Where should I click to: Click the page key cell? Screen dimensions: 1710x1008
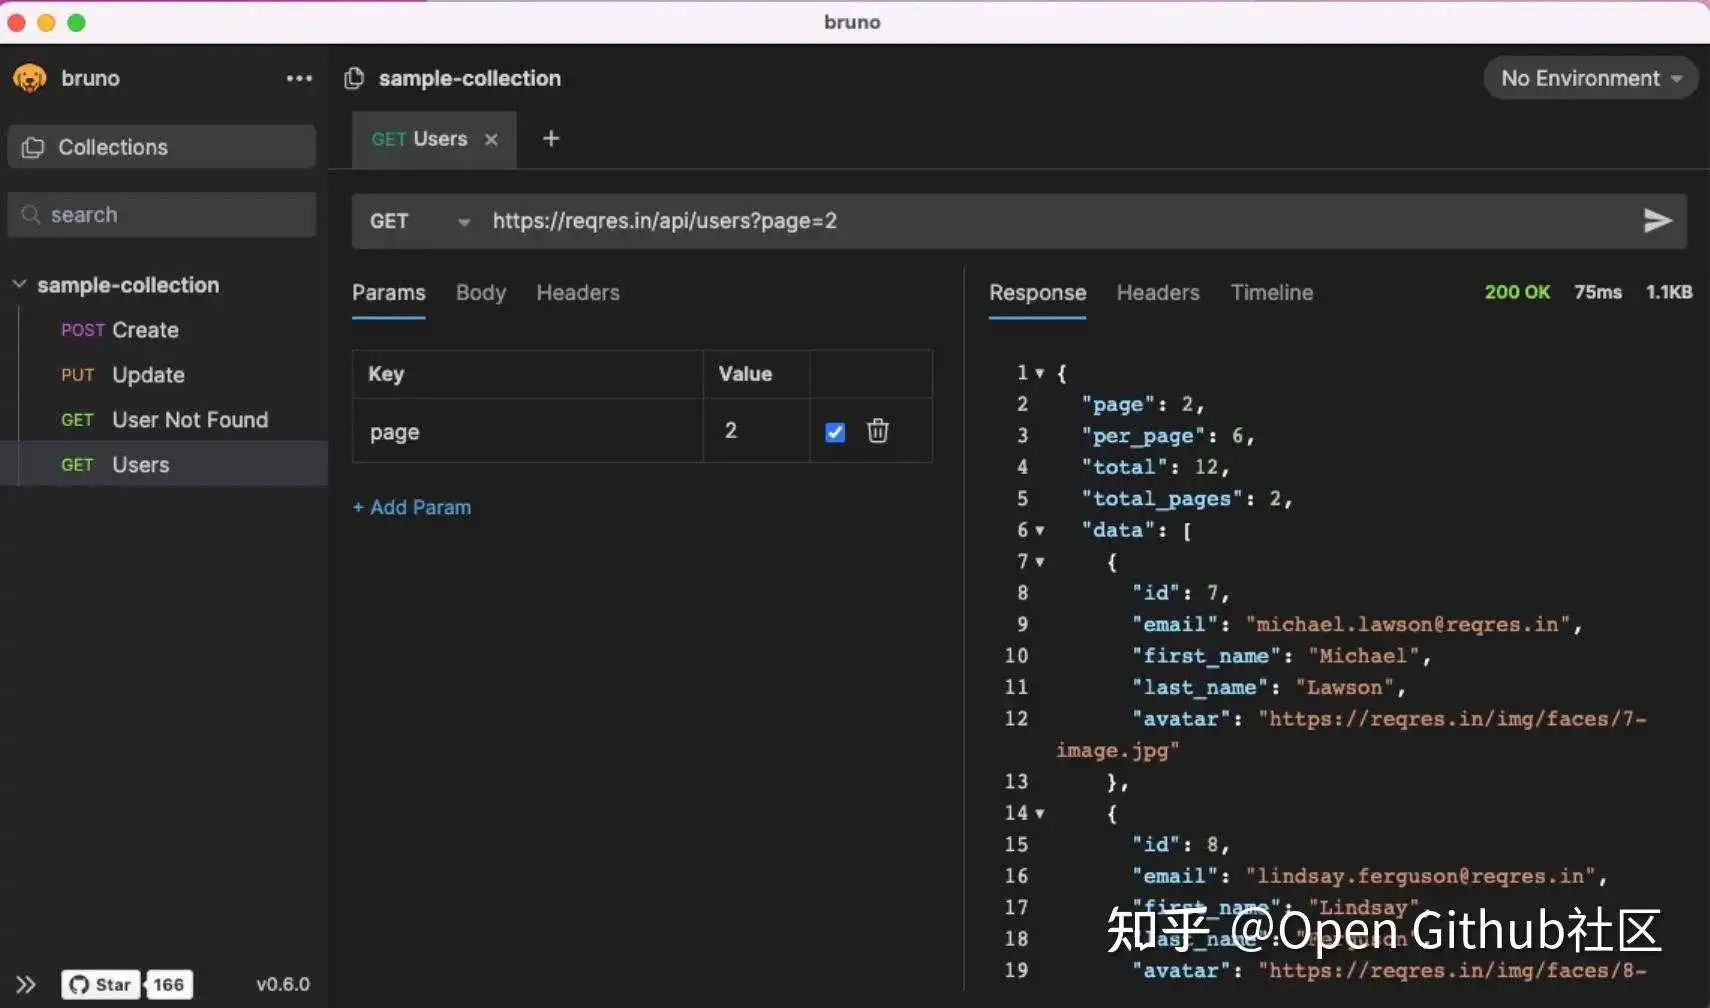pyautogui.click(x=528, y=431)
